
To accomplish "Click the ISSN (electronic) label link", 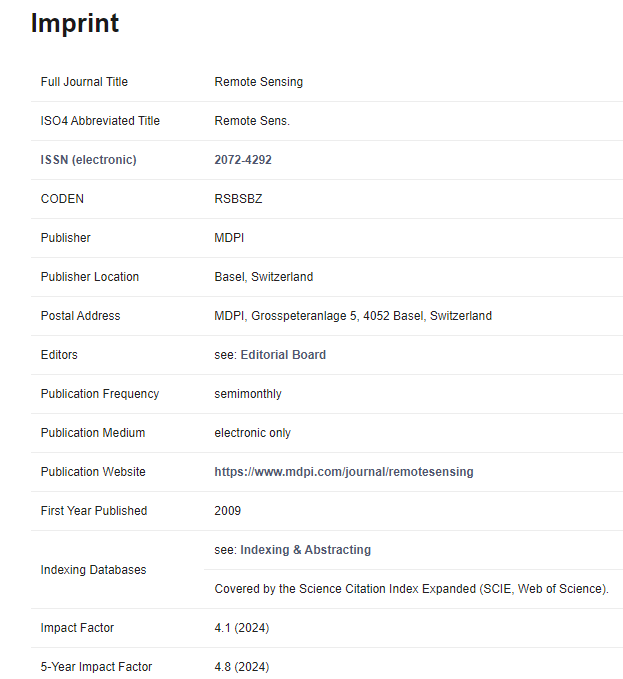I will 89,160.
